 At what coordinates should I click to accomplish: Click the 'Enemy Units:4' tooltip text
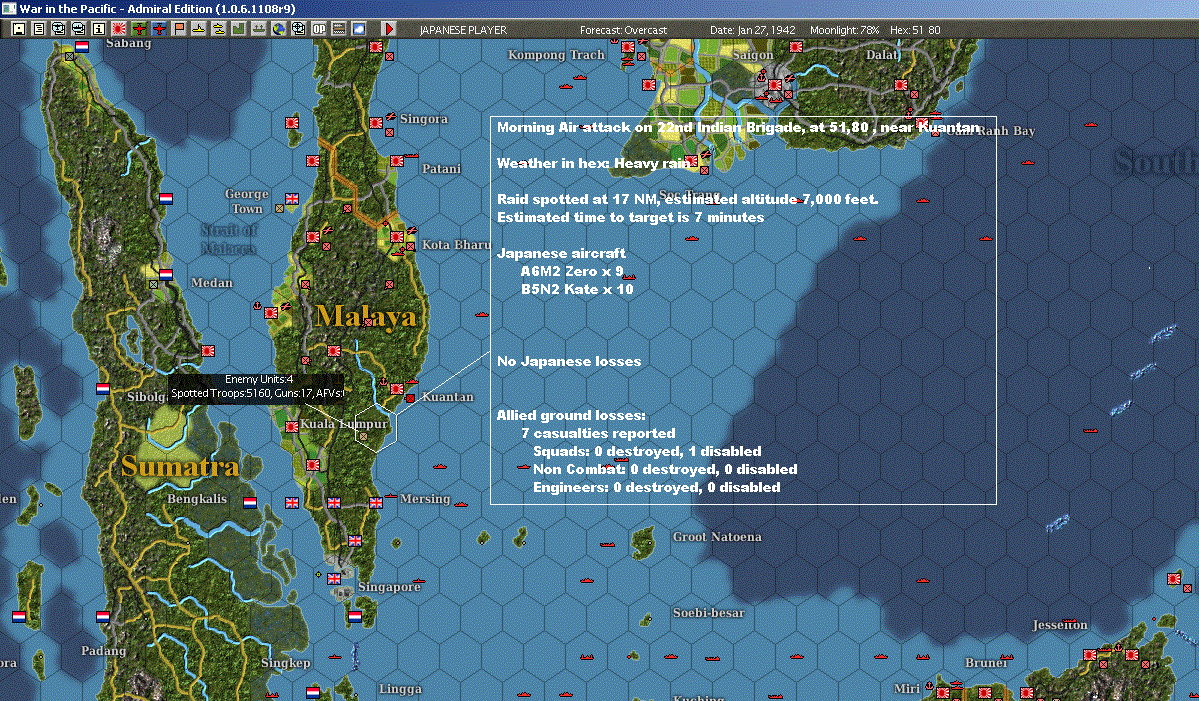coord(258,379)
